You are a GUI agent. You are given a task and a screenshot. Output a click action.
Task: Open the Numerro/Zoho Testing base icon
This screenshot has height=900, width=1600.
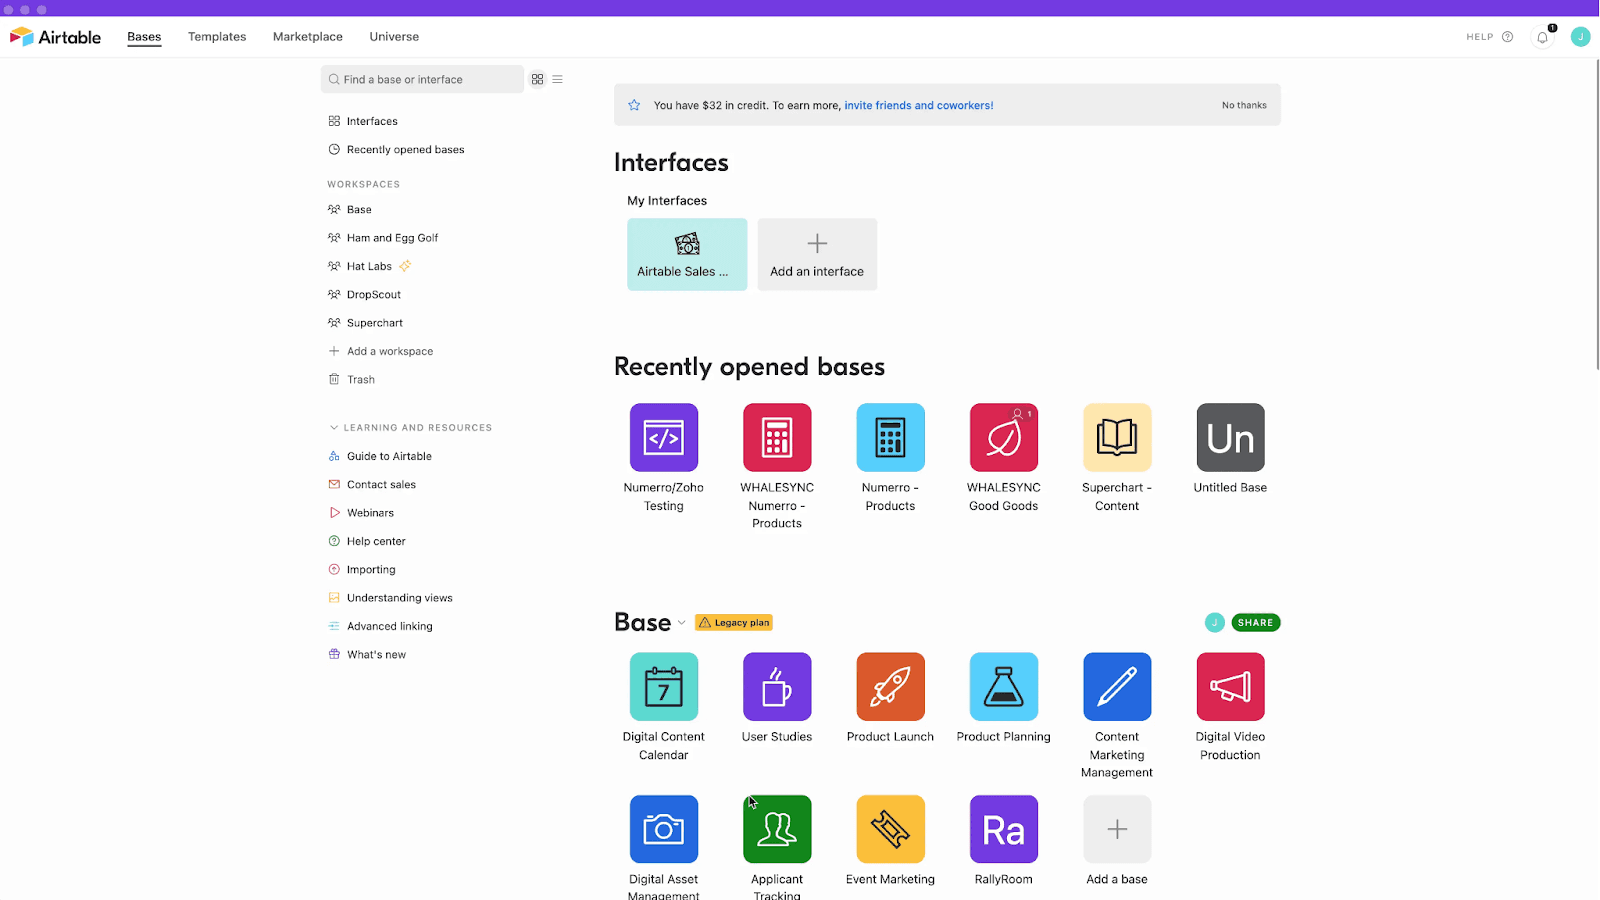tap(663, 437)
